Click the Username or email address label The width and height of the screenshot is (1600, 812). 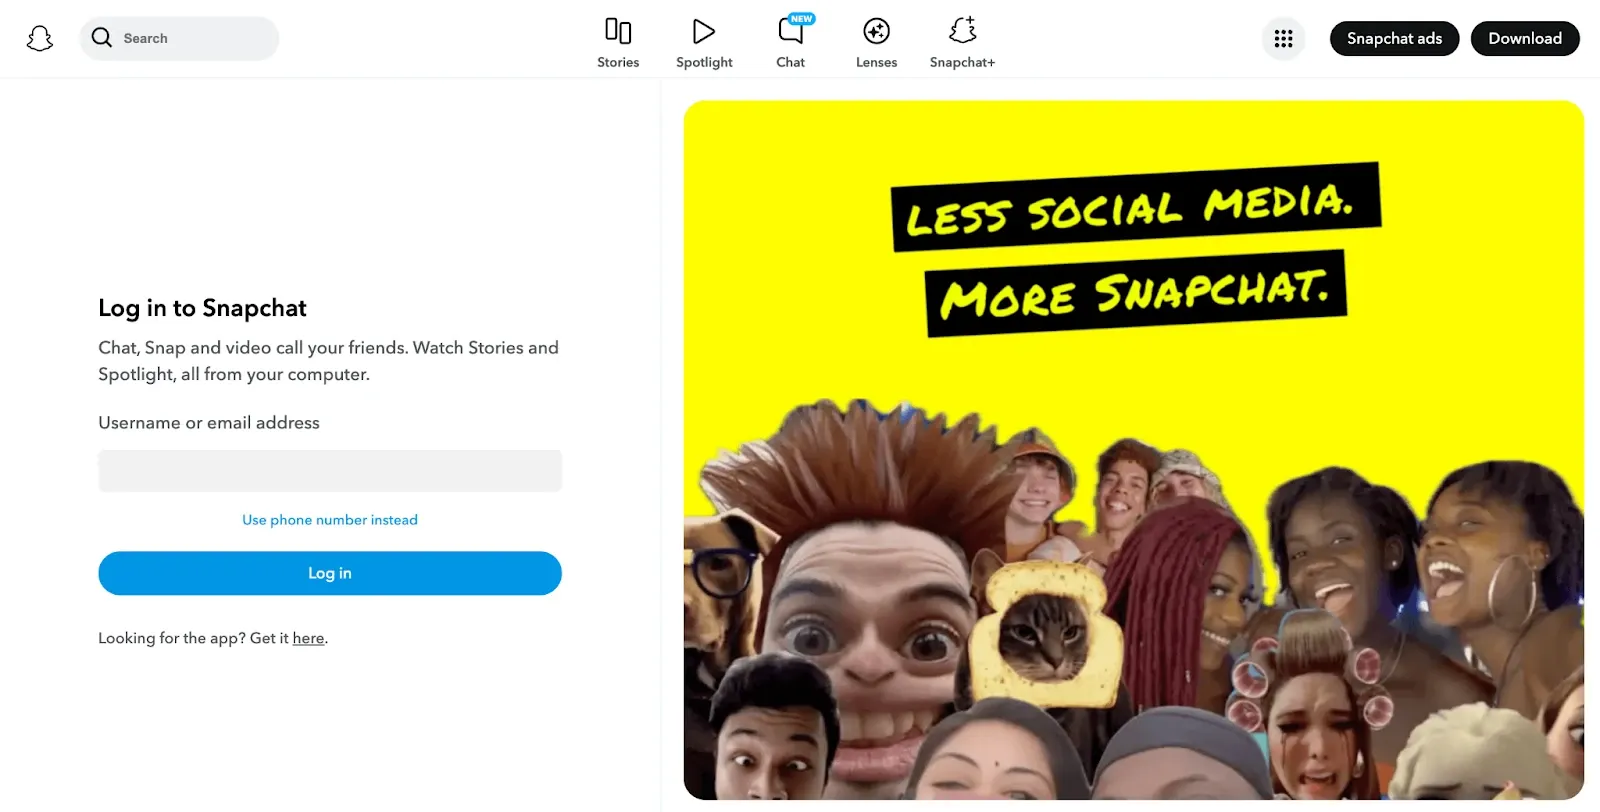(209, 423)
